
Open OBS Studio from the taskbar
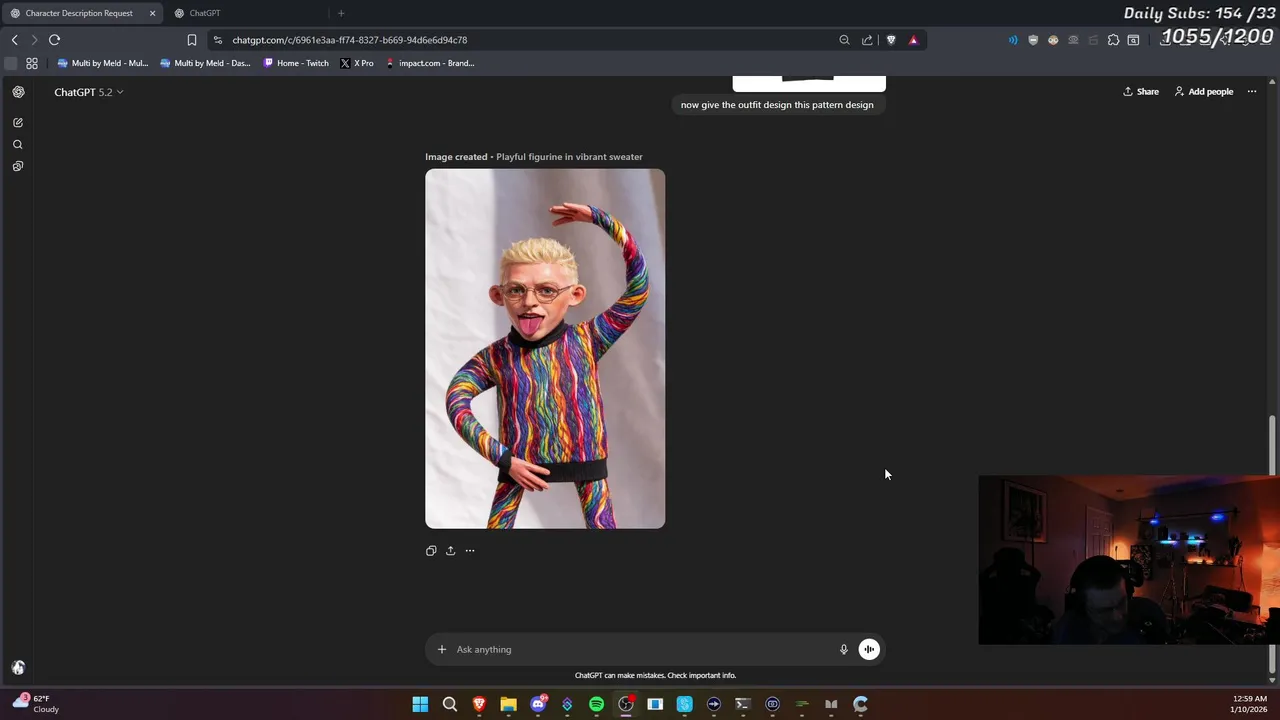click(626, 704)
